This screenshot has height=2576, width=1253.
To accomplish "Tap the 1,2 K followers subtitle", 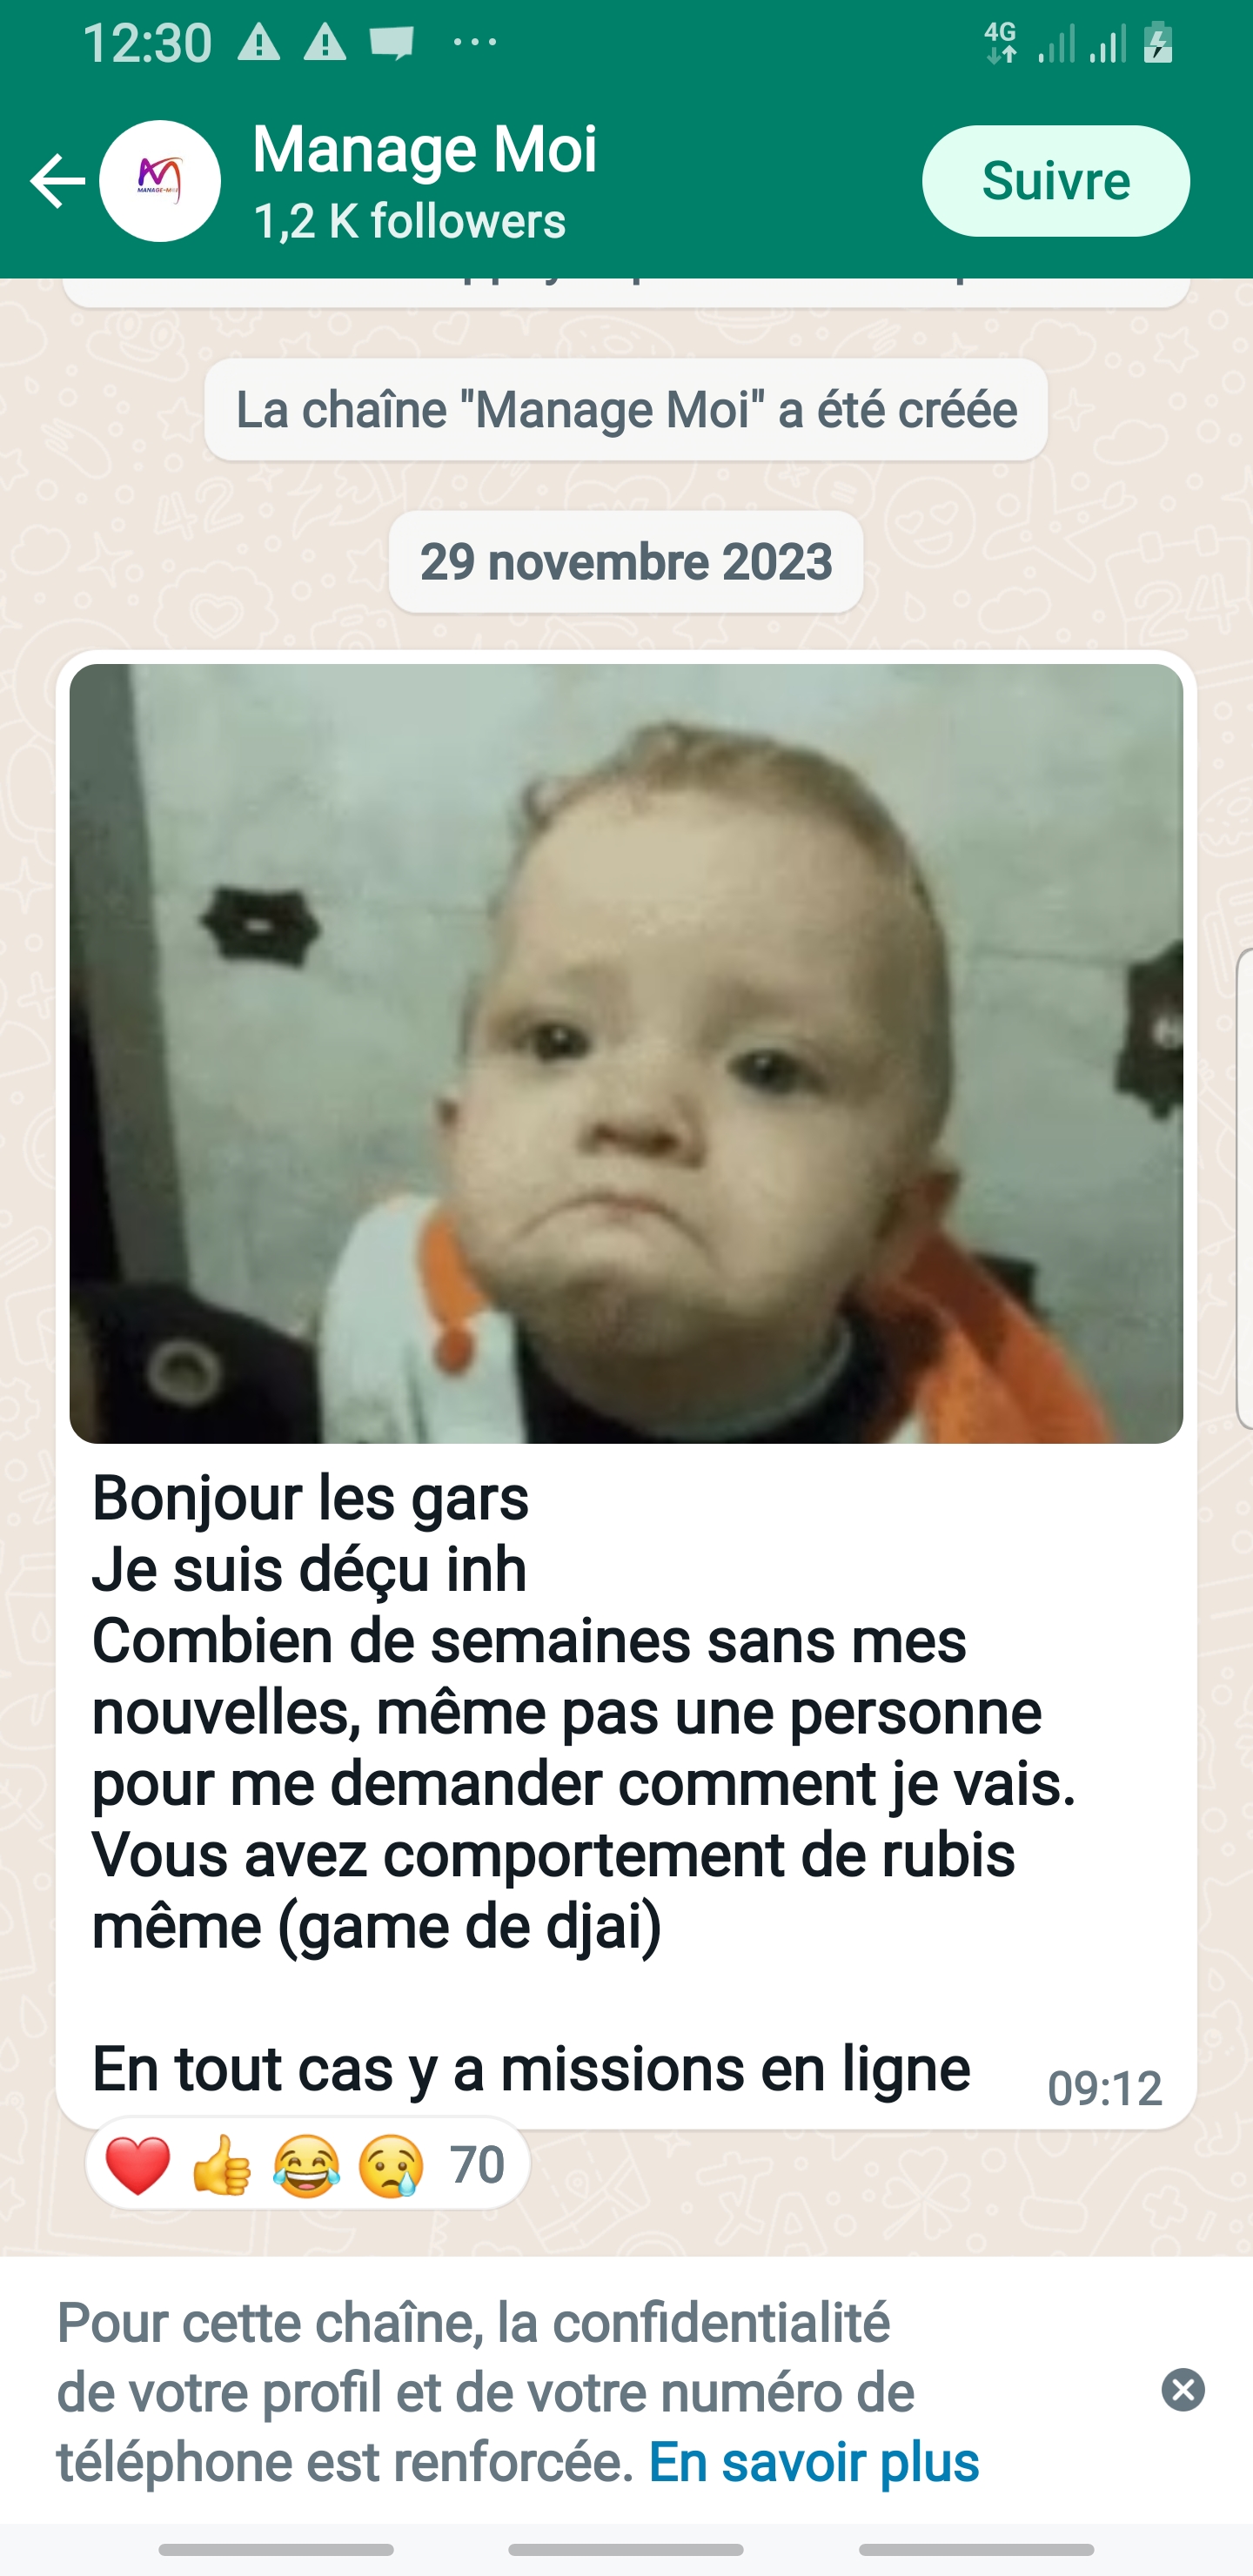I will pyautogui.click(x=410, y=221).
